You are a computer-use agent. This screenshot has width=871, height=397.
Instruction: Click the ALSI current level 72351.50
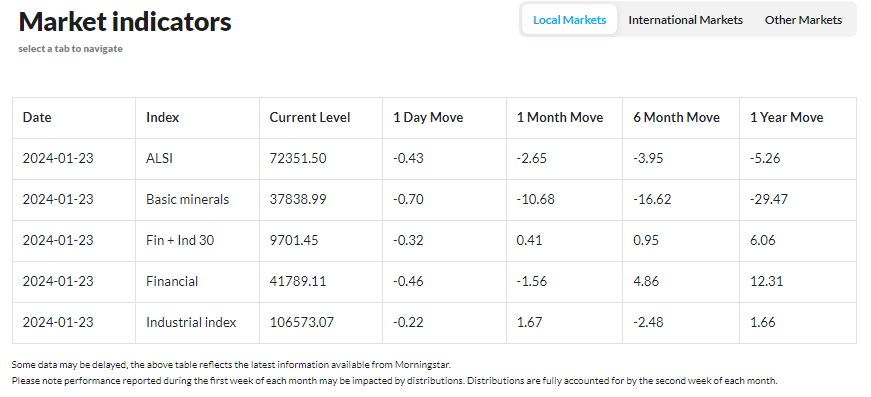(x=298, y=158)
